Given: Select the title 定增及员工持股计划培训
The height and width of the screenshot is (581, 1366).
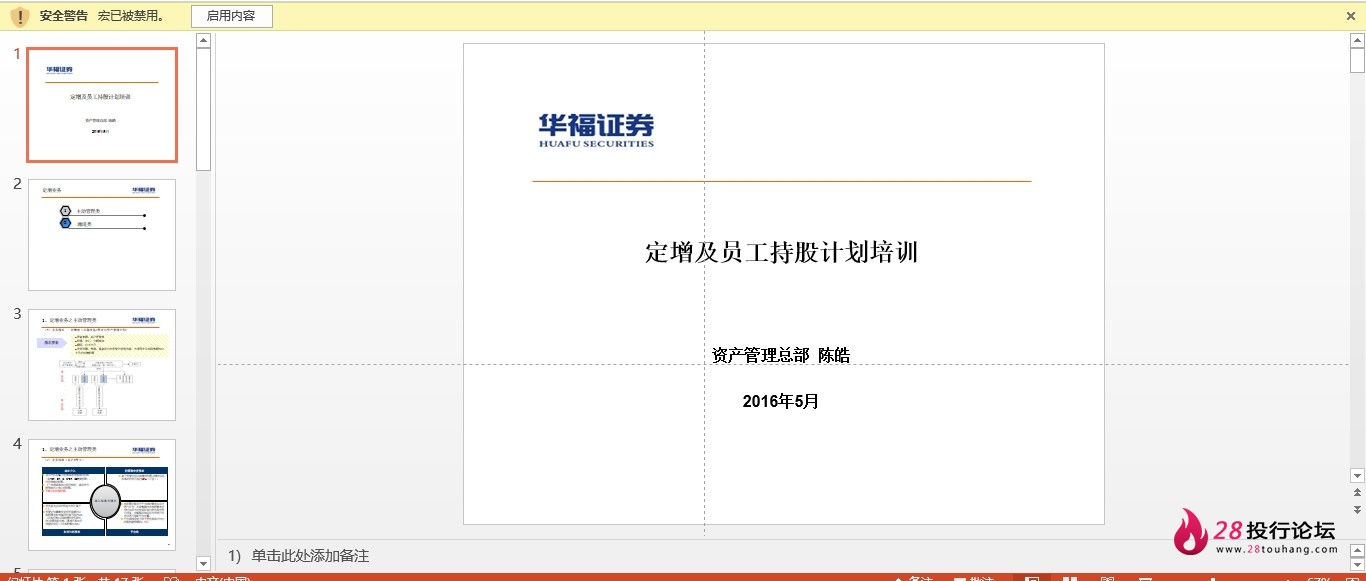Looking at the screenshot, I should 782,252.
